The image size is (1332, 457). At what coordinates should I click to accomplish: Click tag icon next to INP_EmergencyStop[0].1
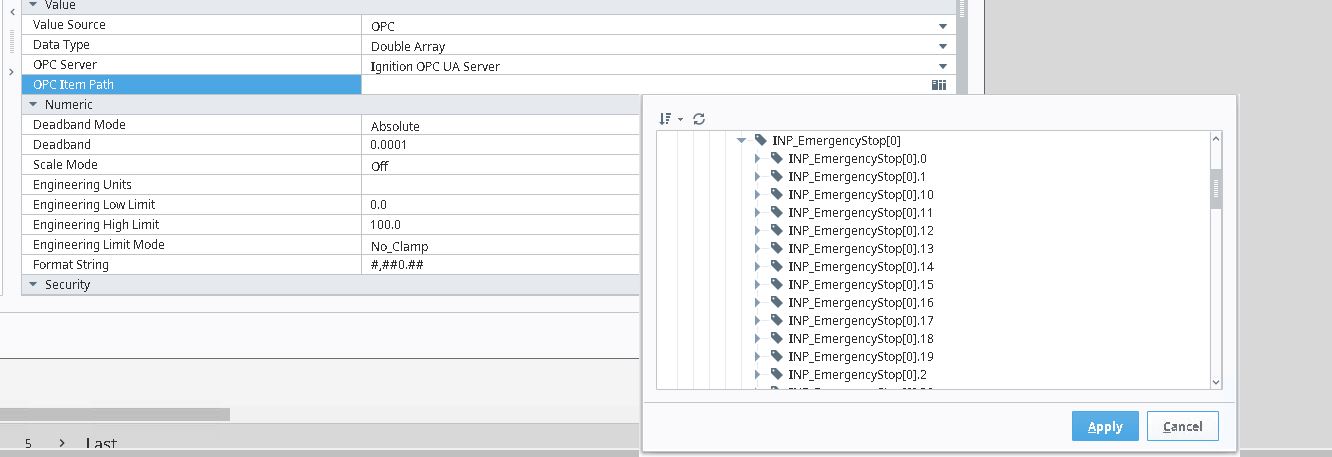click(x=776, y=177)
